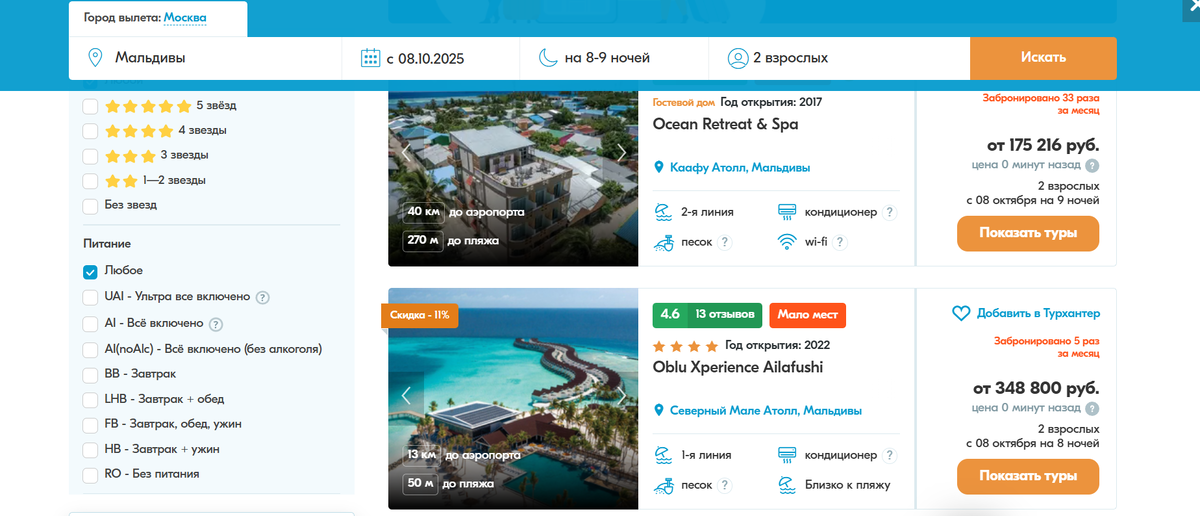Click the orange Искать search button
Image resolution: width=1200 pixels, height=516 pixels.
pos(1043,58)
